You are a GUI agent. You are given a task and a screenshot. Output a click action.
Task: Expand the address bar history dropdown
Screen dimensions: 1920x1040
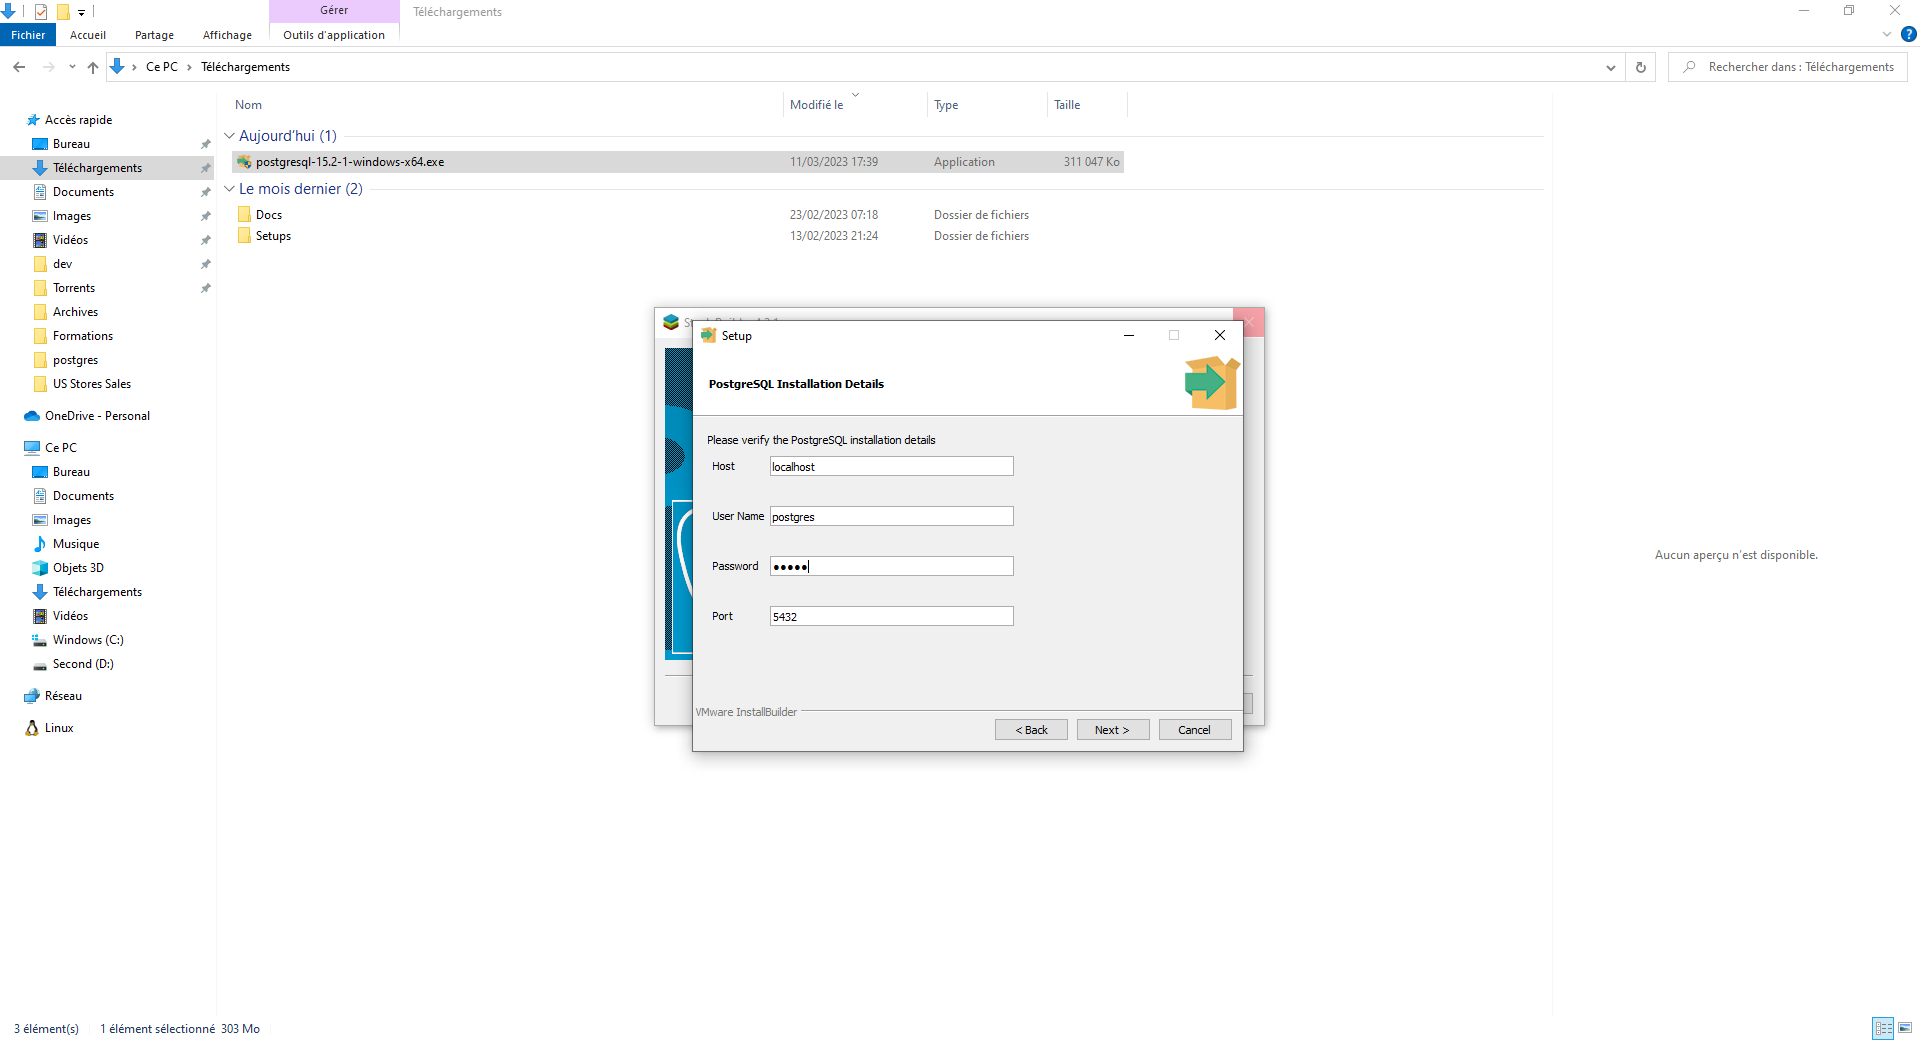[x=1610, y=67]
